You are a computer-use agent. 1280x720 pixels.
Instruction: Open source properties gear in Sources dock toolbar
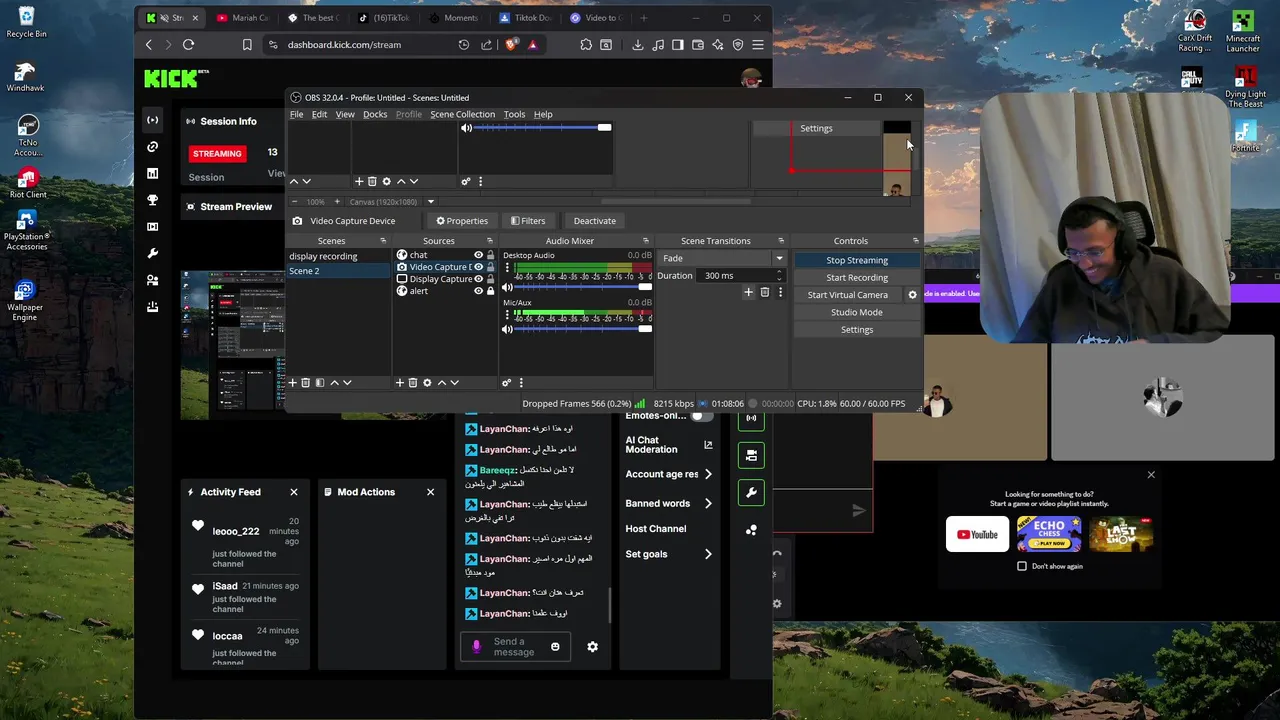pyautogui.click(x=427, y=382)
